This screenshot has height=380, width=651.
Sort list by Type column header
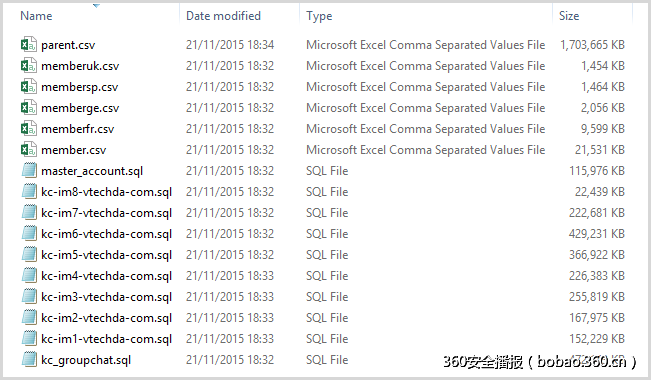click(x=319, y=16)
